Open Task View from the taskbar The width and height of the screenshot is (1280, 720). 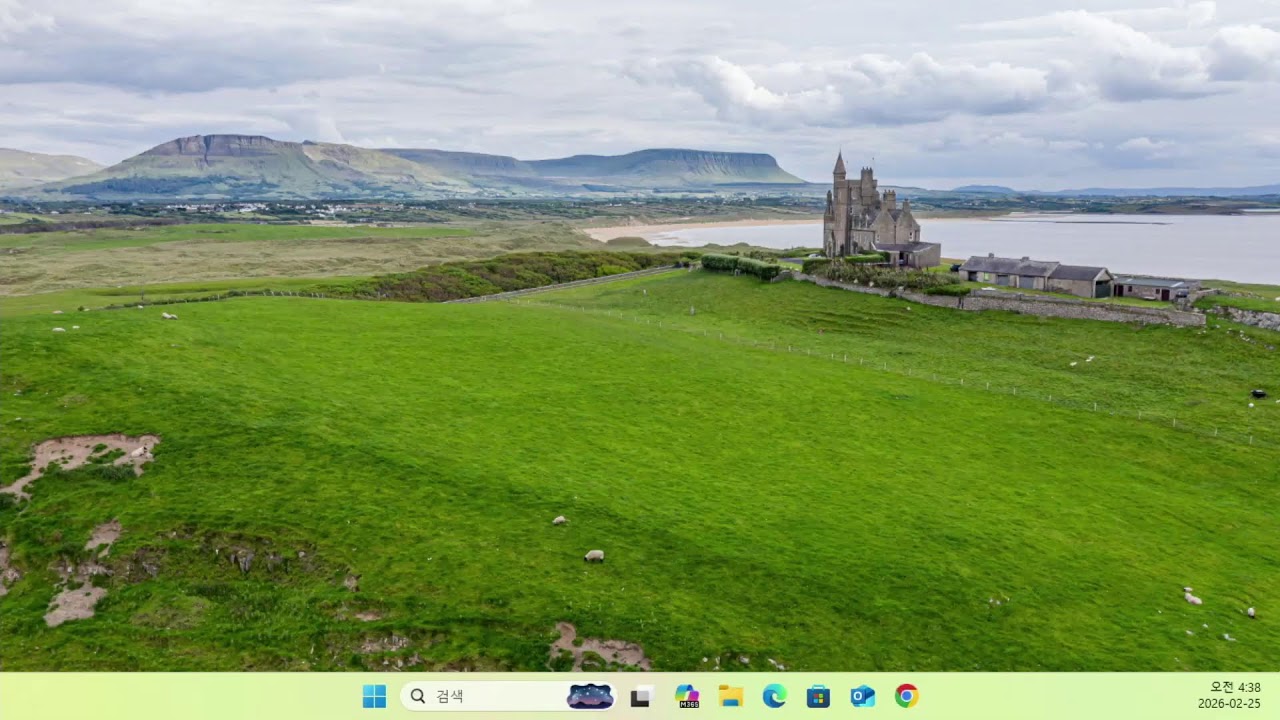coord(642,696)
